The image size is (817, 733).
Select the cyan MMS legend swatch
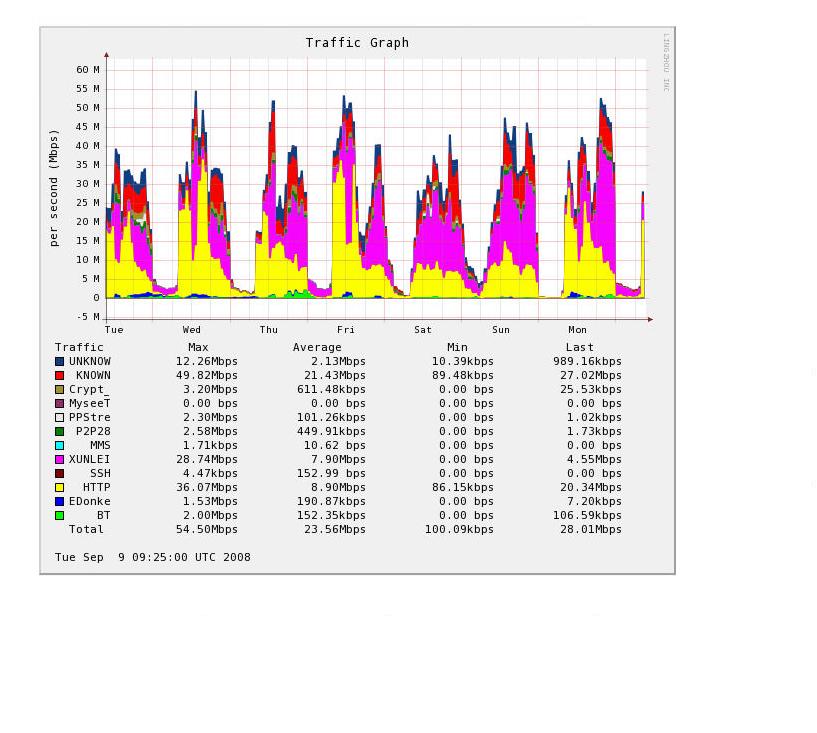pos(60,446)
